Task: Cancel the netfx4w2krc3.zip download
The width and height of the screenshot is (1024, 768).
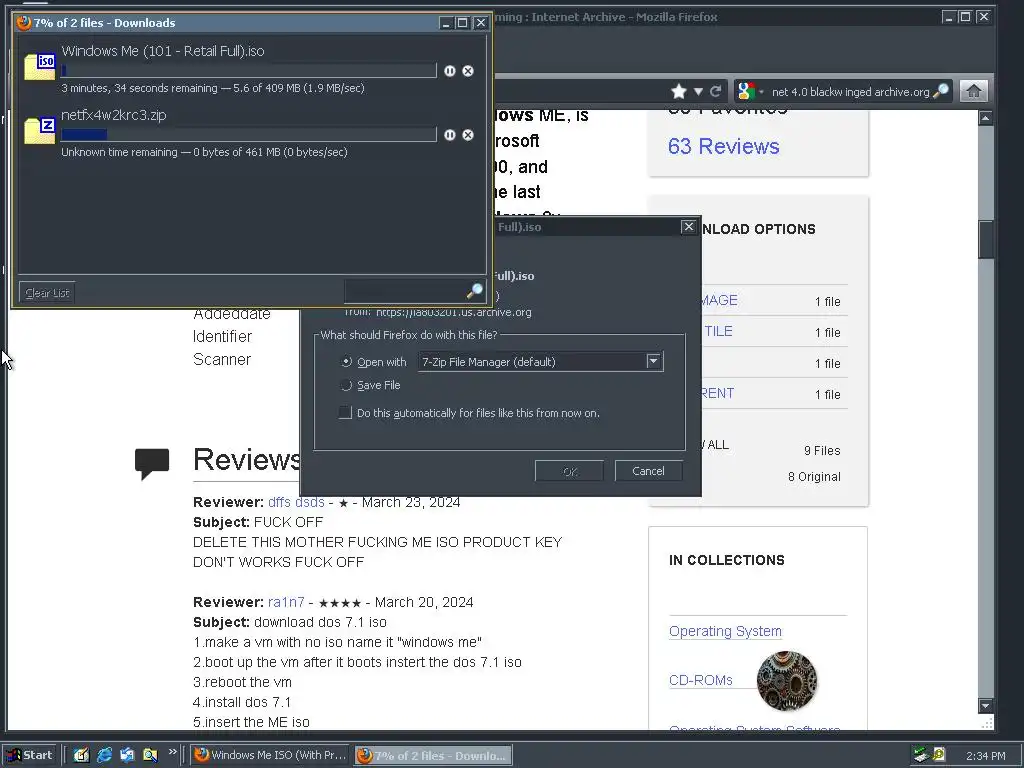Action: (468, 135)
